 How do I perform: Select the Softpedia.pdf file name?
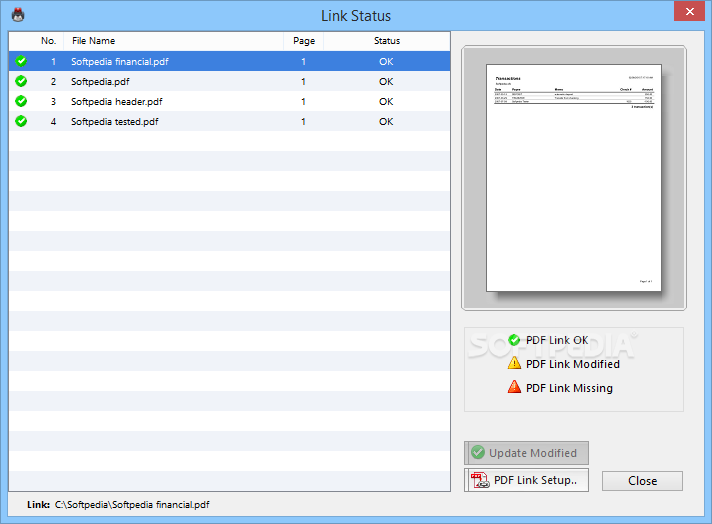pyautogui.click(x=100, y=82)
